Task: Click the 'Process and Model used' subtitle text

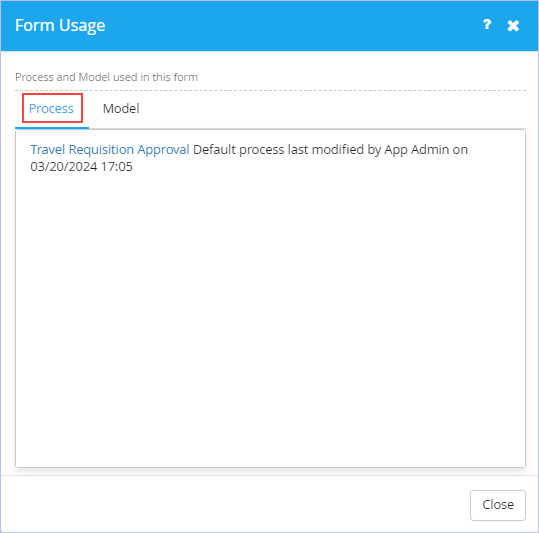Action: [107, 77]
